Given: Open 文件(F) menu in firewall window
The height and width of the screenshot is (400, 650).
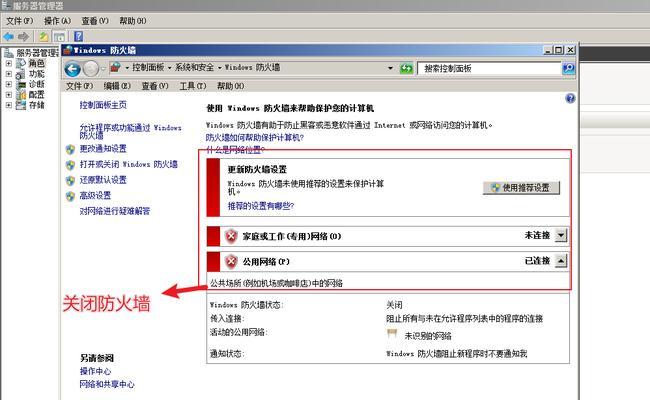Looking at the screenshot, I should [80, 86].
